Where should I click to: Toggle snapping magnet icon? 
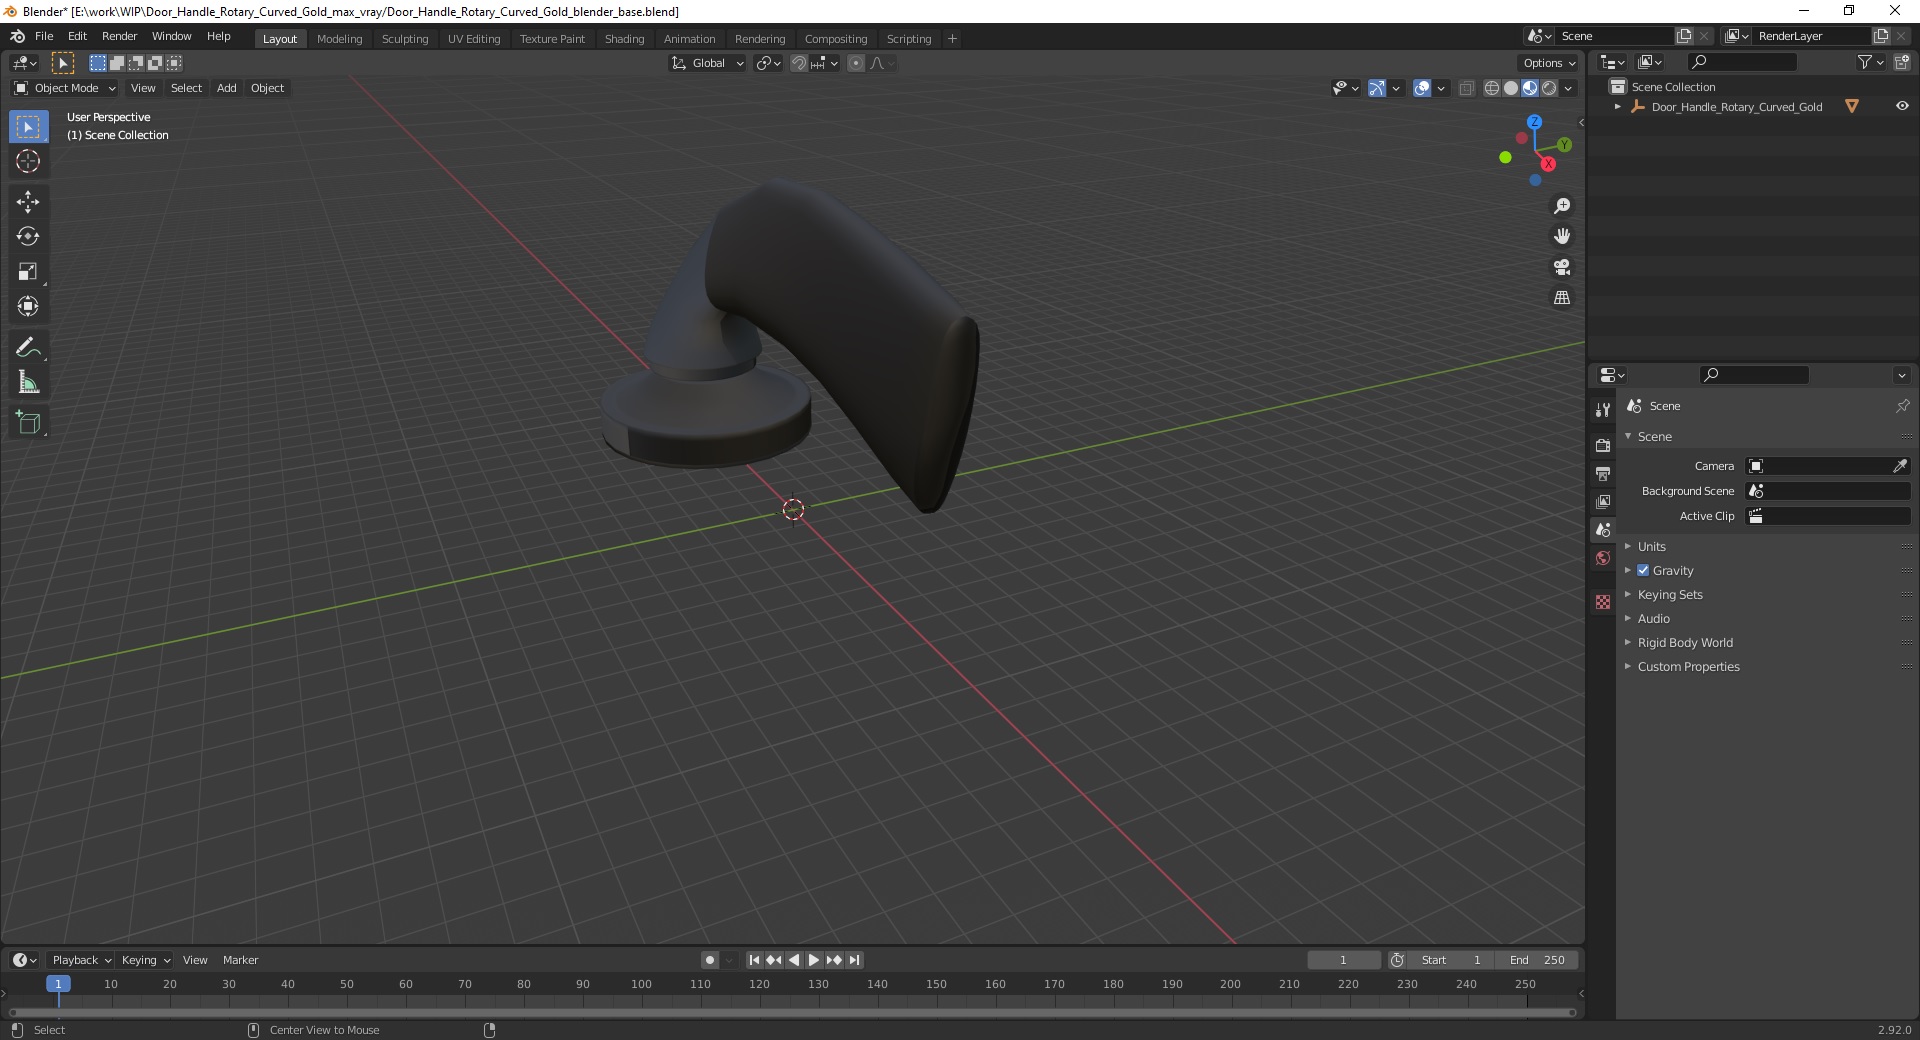click(x=798, y=63)
